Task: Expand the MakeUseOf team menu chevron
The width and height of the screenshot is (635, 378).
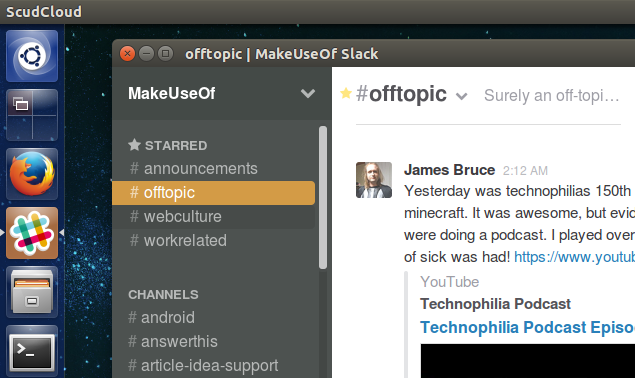Action: (x=308, y=94)
